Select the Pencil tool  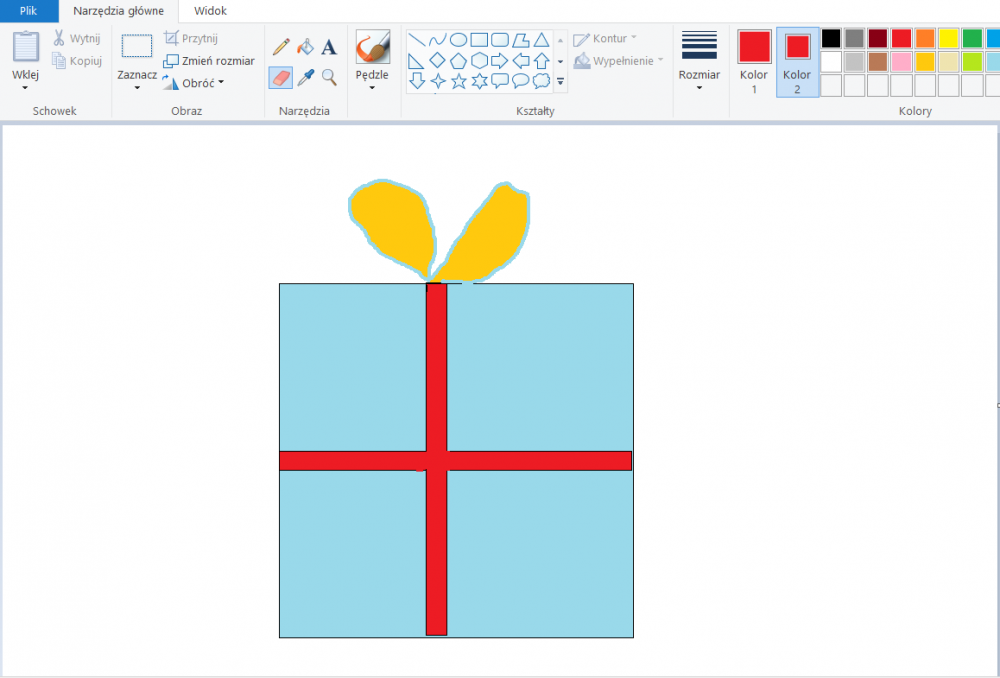pos(281,47)
